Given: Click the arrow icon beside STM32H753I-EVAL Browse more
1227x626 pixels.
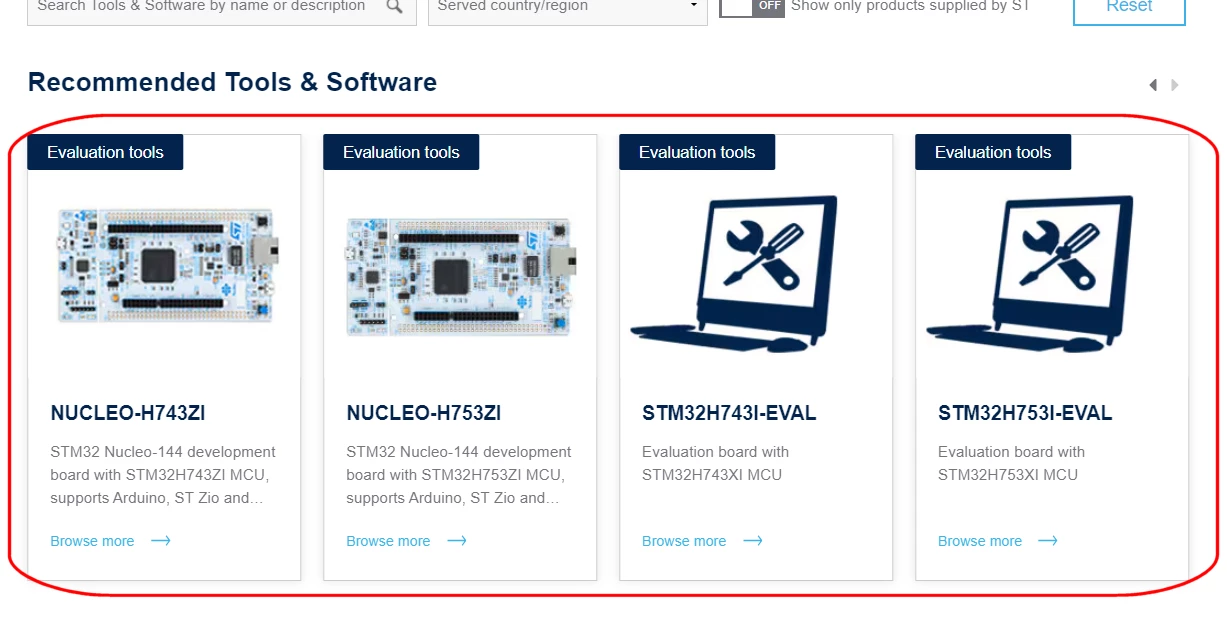Looking at the screenshot, I should tap(1048, 541).
